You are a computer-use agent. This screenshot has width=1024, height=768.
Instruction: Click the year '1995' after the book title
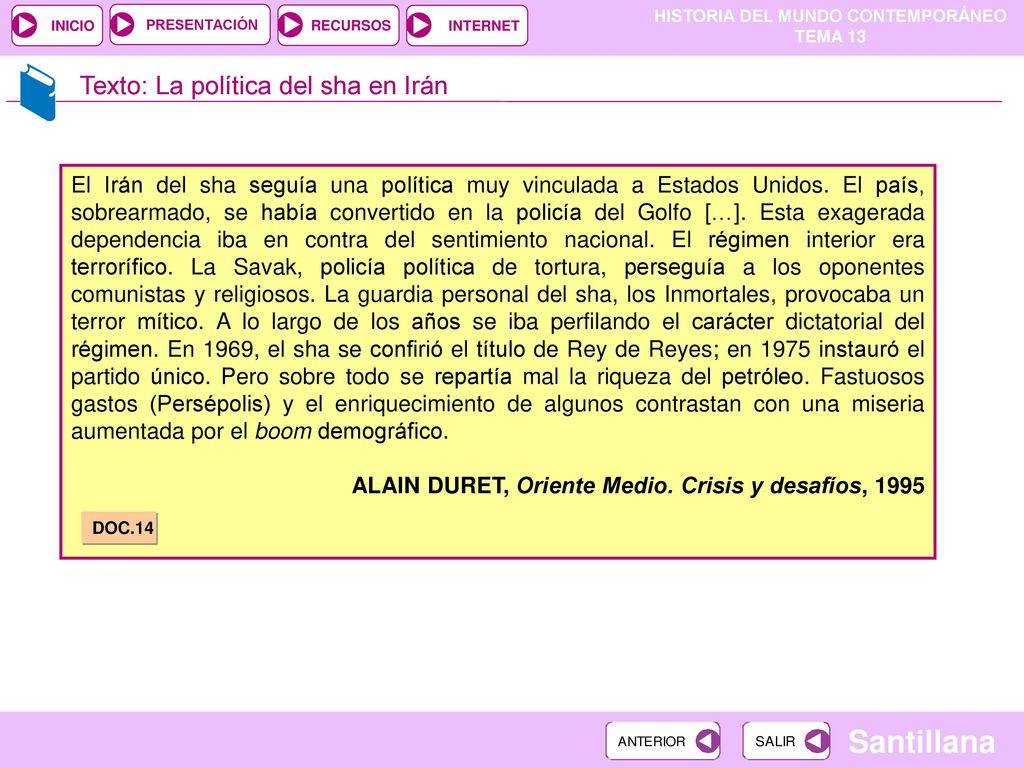pyautogui.click(x=899, y=486)
